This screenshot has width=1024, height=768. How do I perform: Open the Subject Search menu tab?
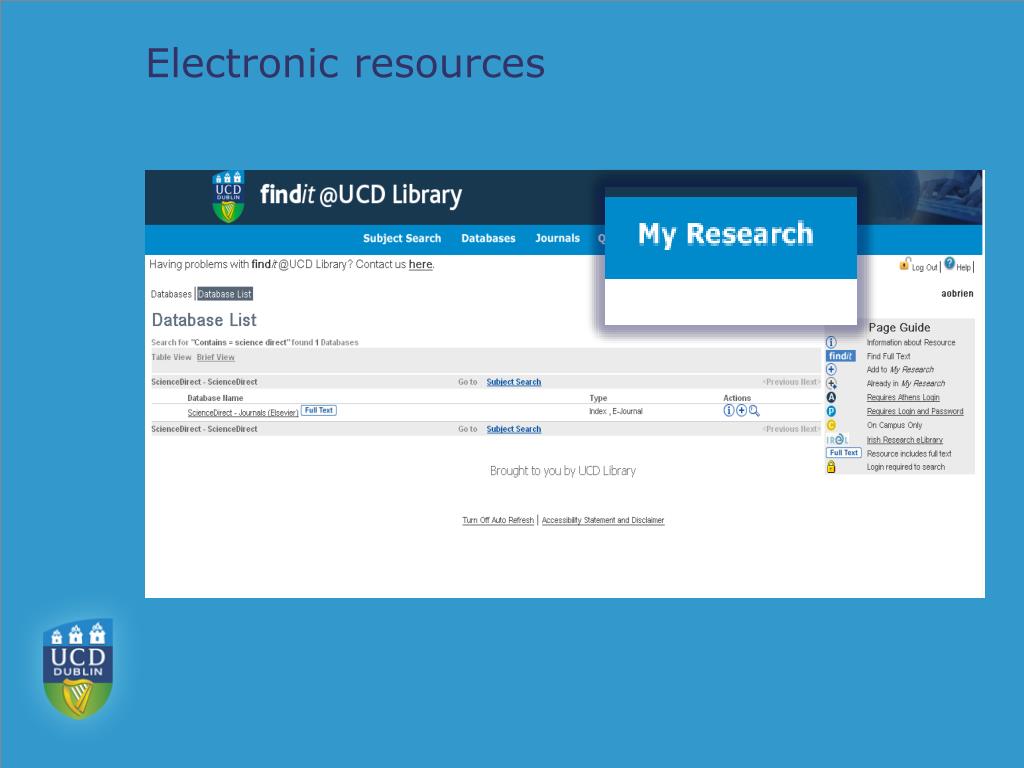point(402,238)
